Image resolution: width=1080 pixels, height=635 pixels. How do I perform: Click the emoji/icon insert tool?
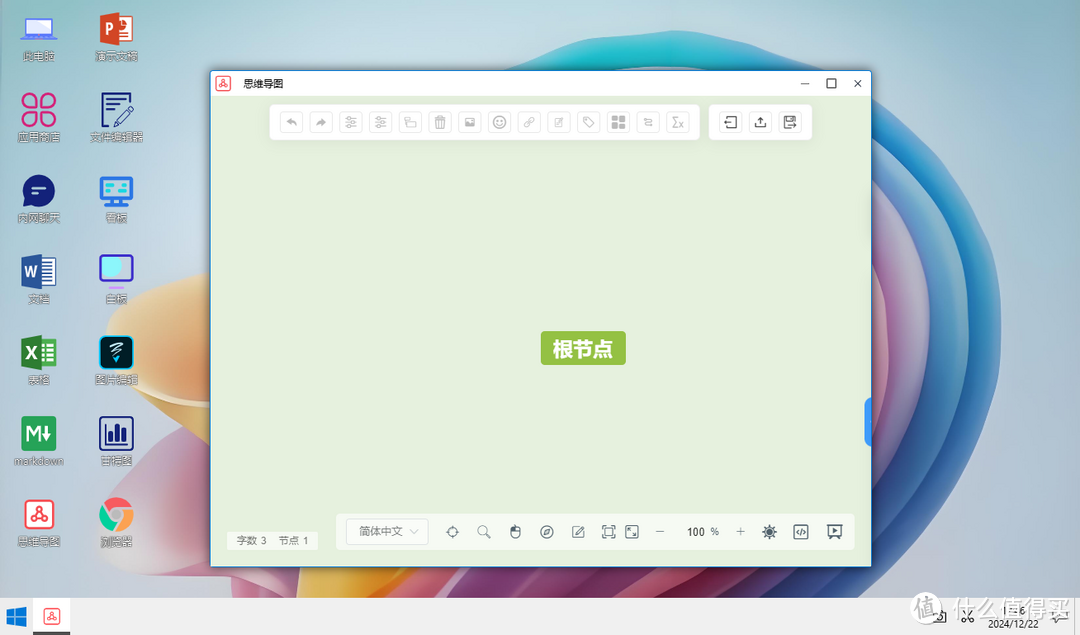pyautogui.click(x=499, y=122)
